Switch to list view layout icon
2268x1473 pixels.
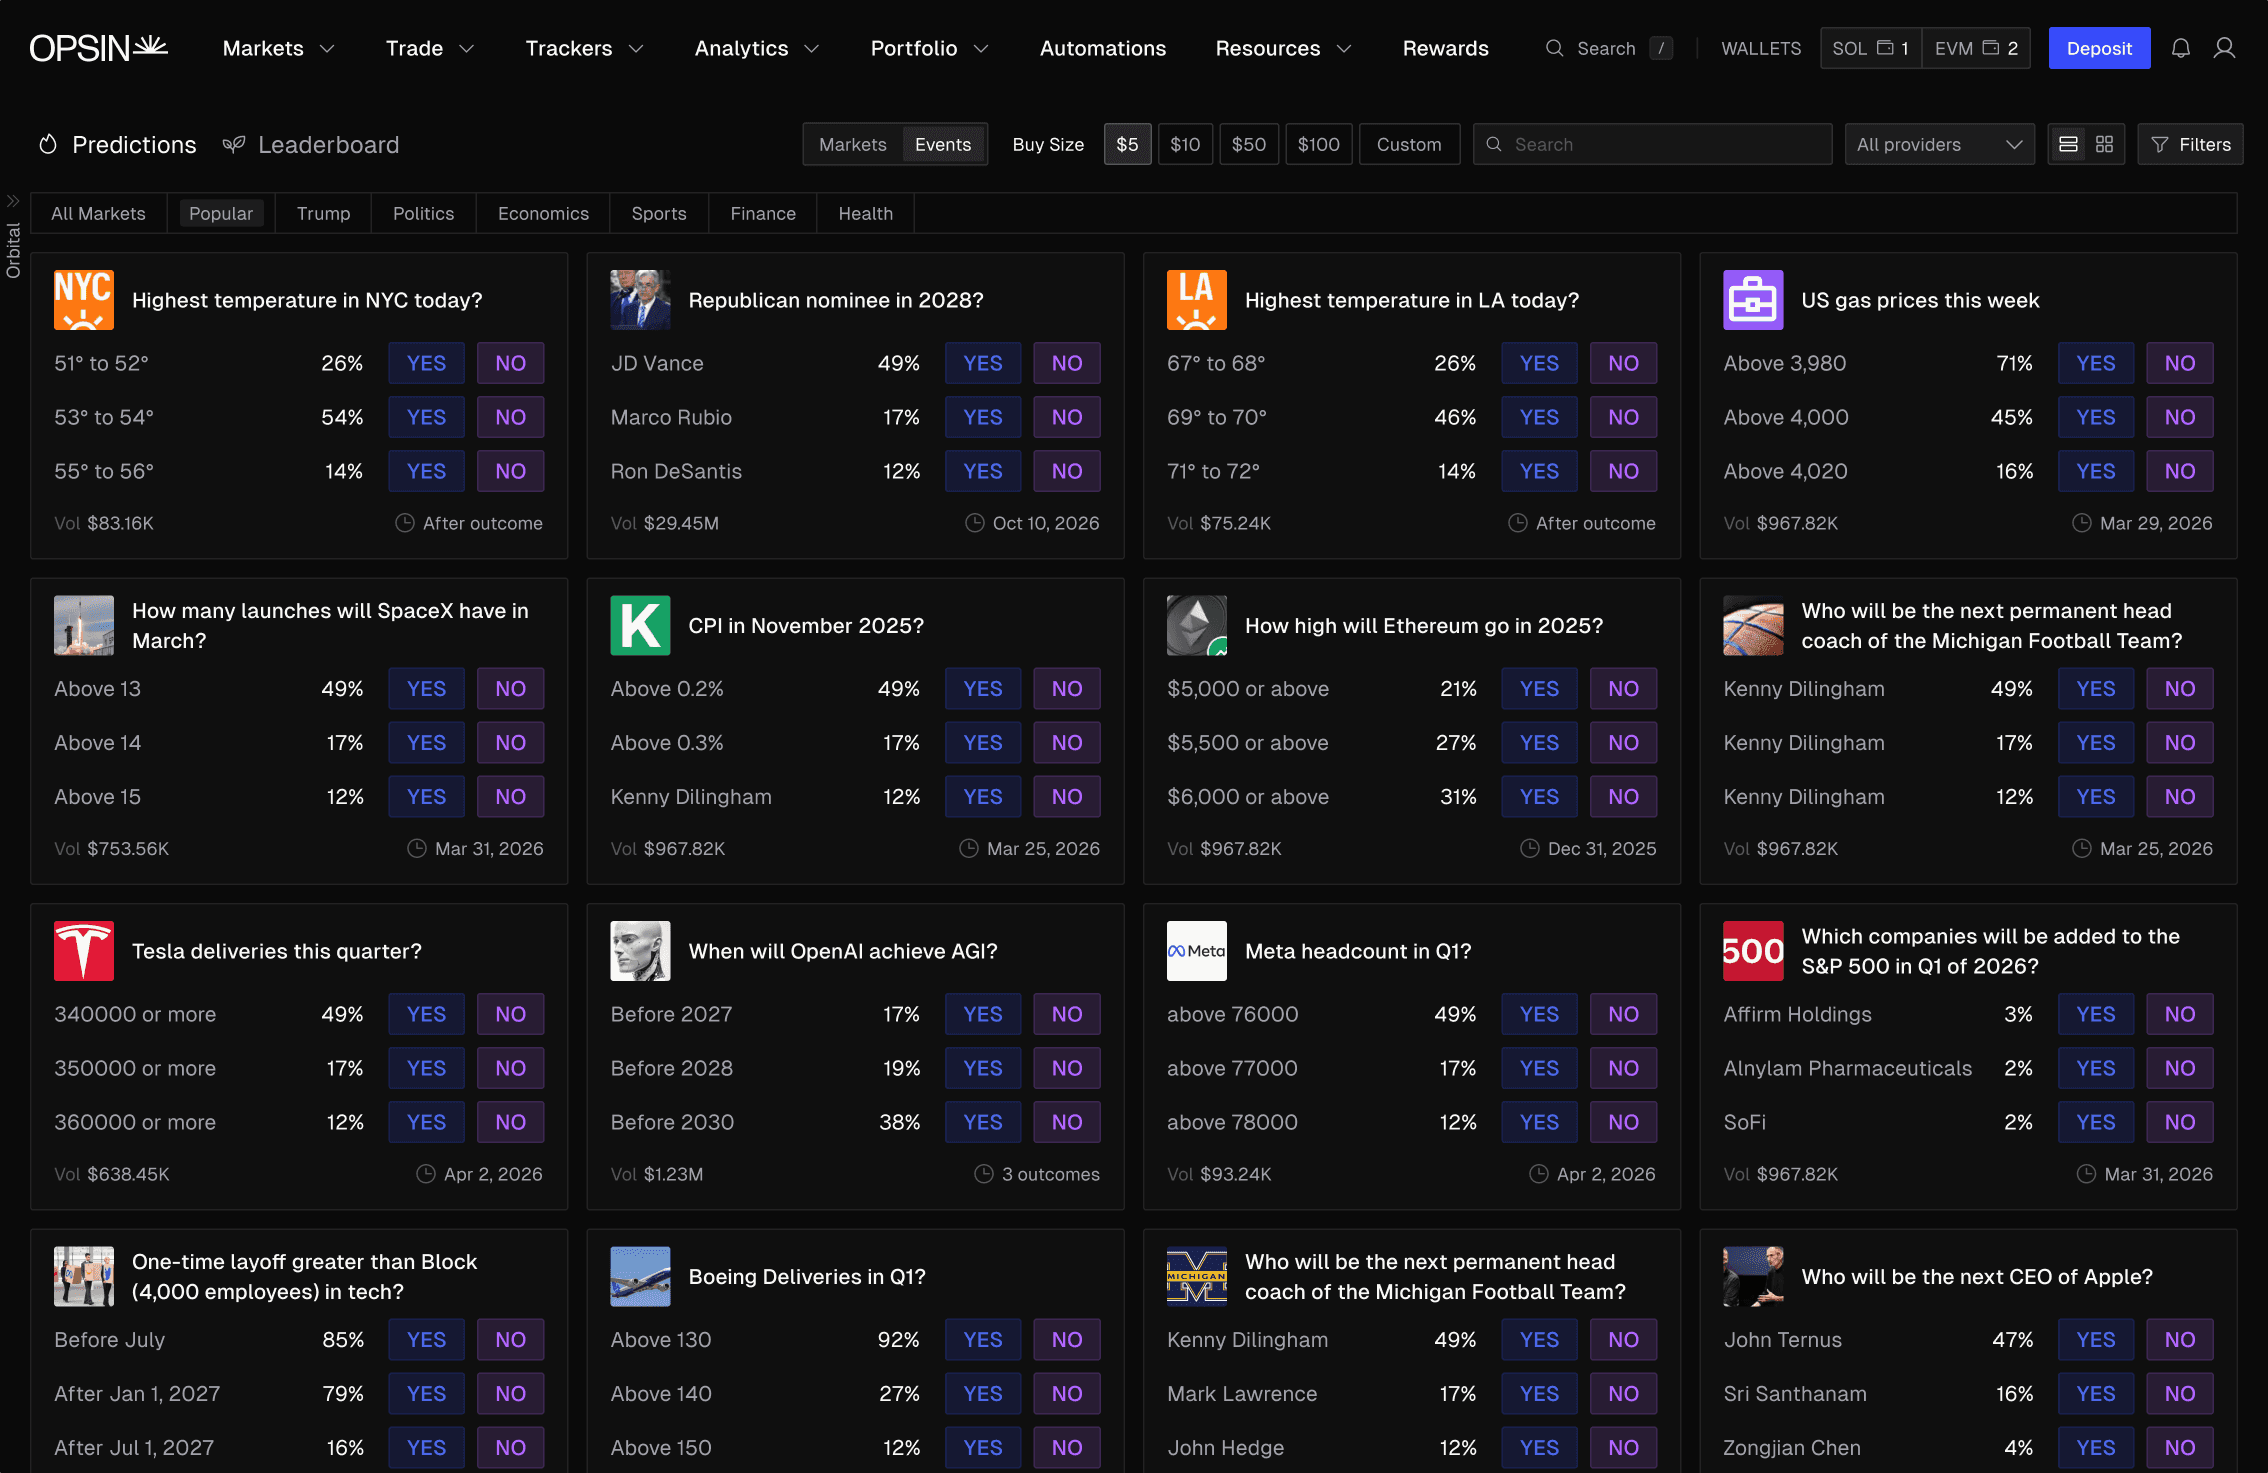2068,144
